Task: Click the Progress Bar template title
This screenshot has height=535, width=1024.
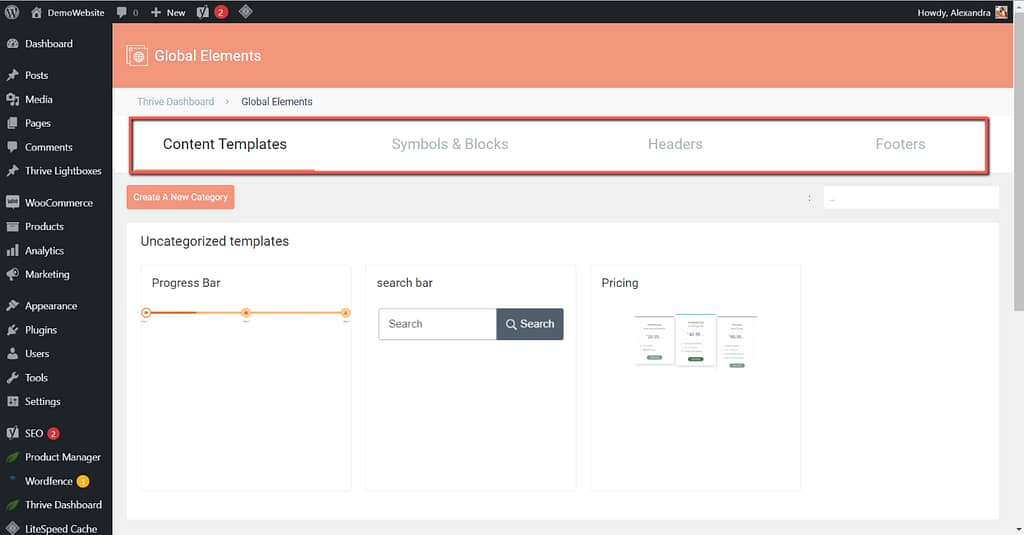Action: click(x=186, y=283)
